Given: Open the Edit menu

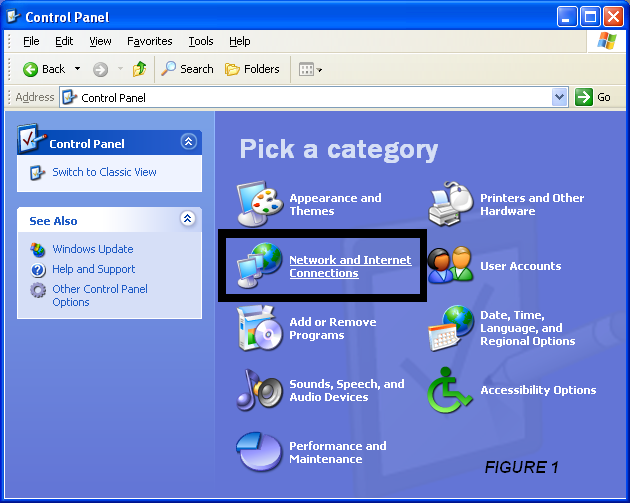Looking at the screenshot, I should click(x=64, y=41).
